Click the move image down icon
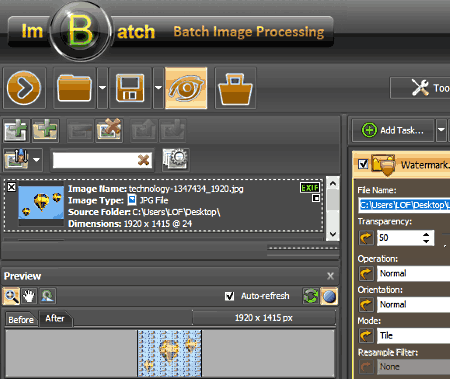The width and height of the screenshot is (450, 379). click(173, 130)
